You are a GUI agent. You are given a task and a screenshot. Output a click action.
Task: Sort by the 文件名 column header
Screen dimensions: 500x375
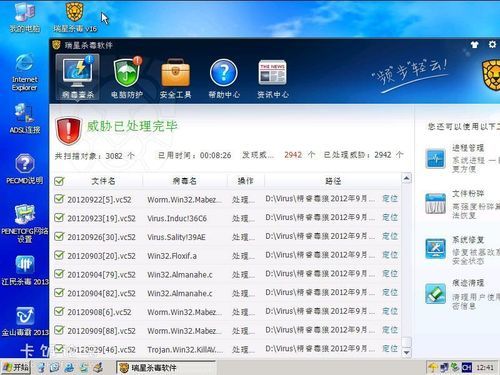point(103,181)
